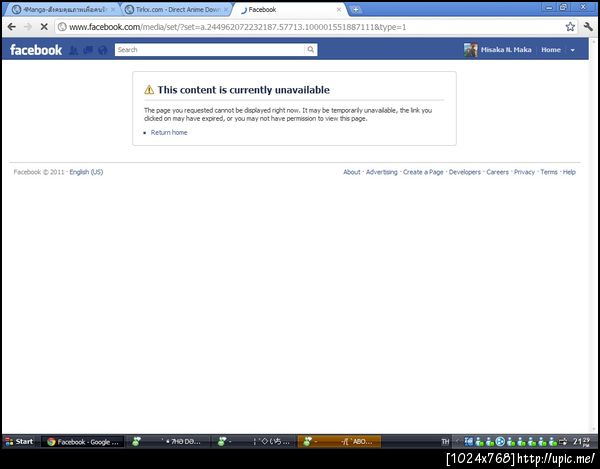The width and height of the screenshot is (600, 469).
Task: Close the Facebook tab
Action: point(339,10)
